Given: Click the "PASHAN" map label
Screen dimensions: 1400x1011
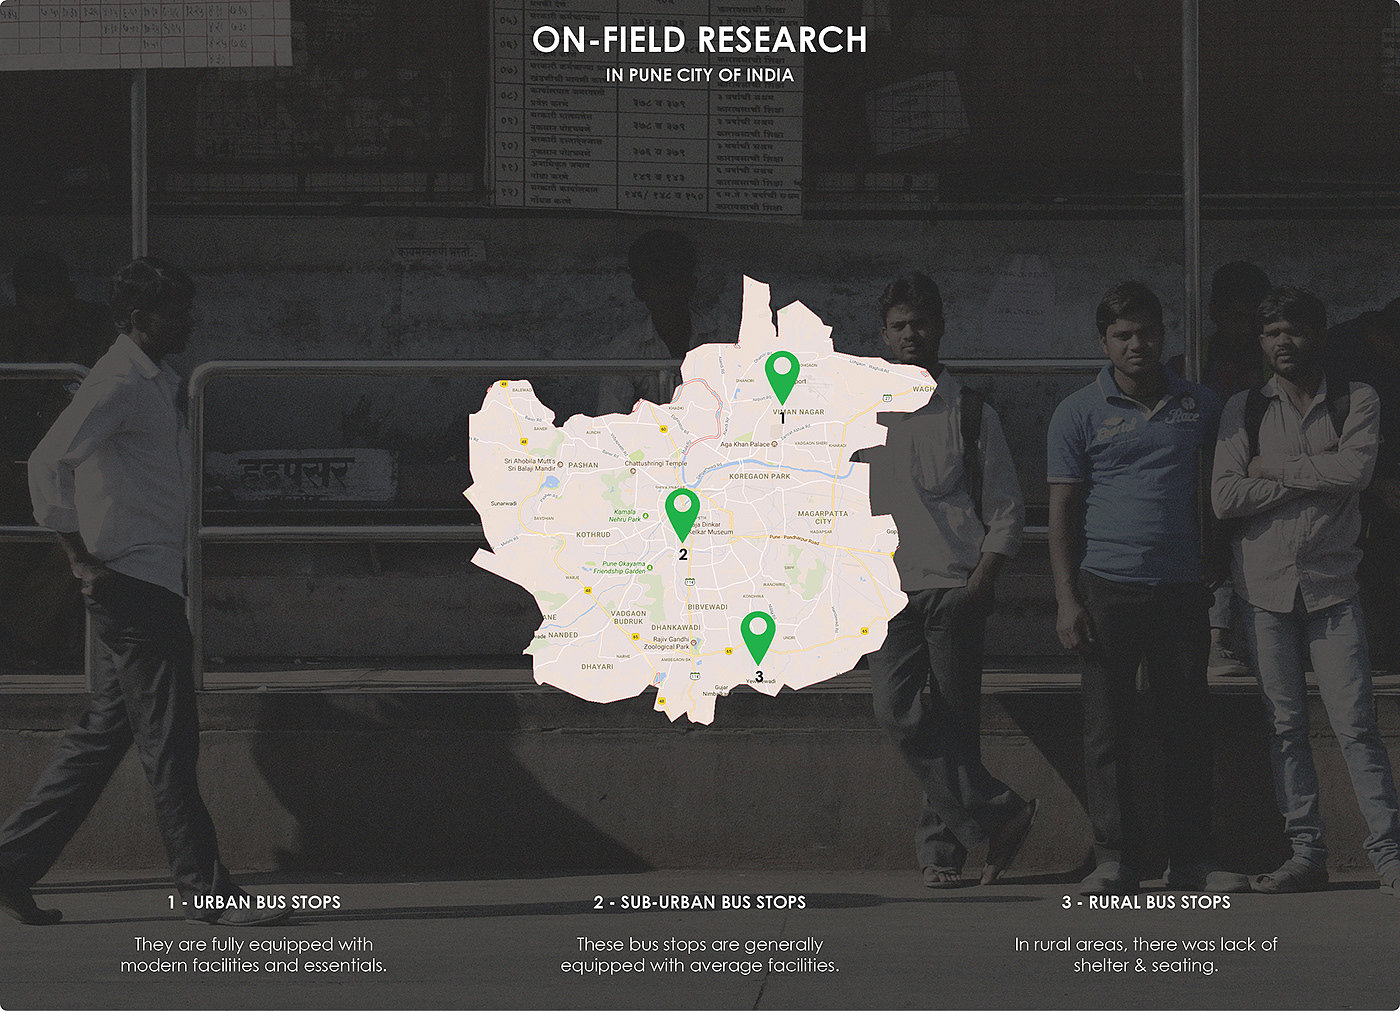Looking at the screenshot, I should point(583,465).
